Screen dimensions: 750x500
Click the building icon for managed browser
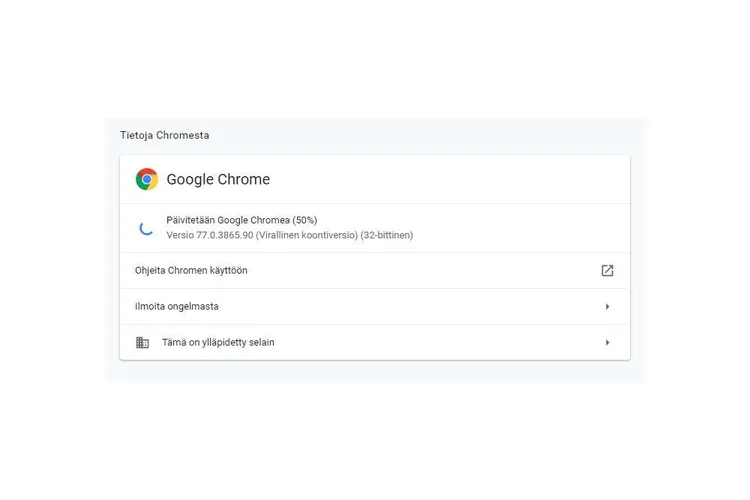tap(143, 343)
